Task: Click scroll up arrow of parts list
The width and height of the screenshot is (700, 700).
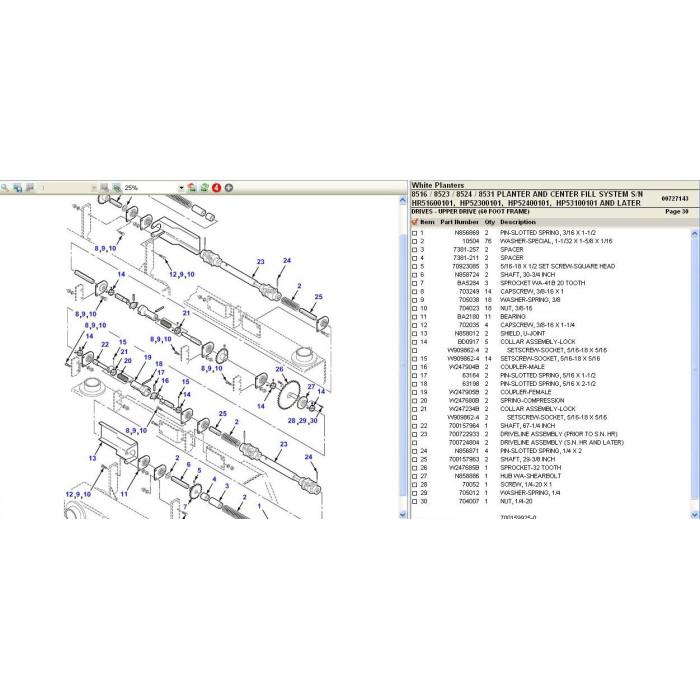Action: 695,233
